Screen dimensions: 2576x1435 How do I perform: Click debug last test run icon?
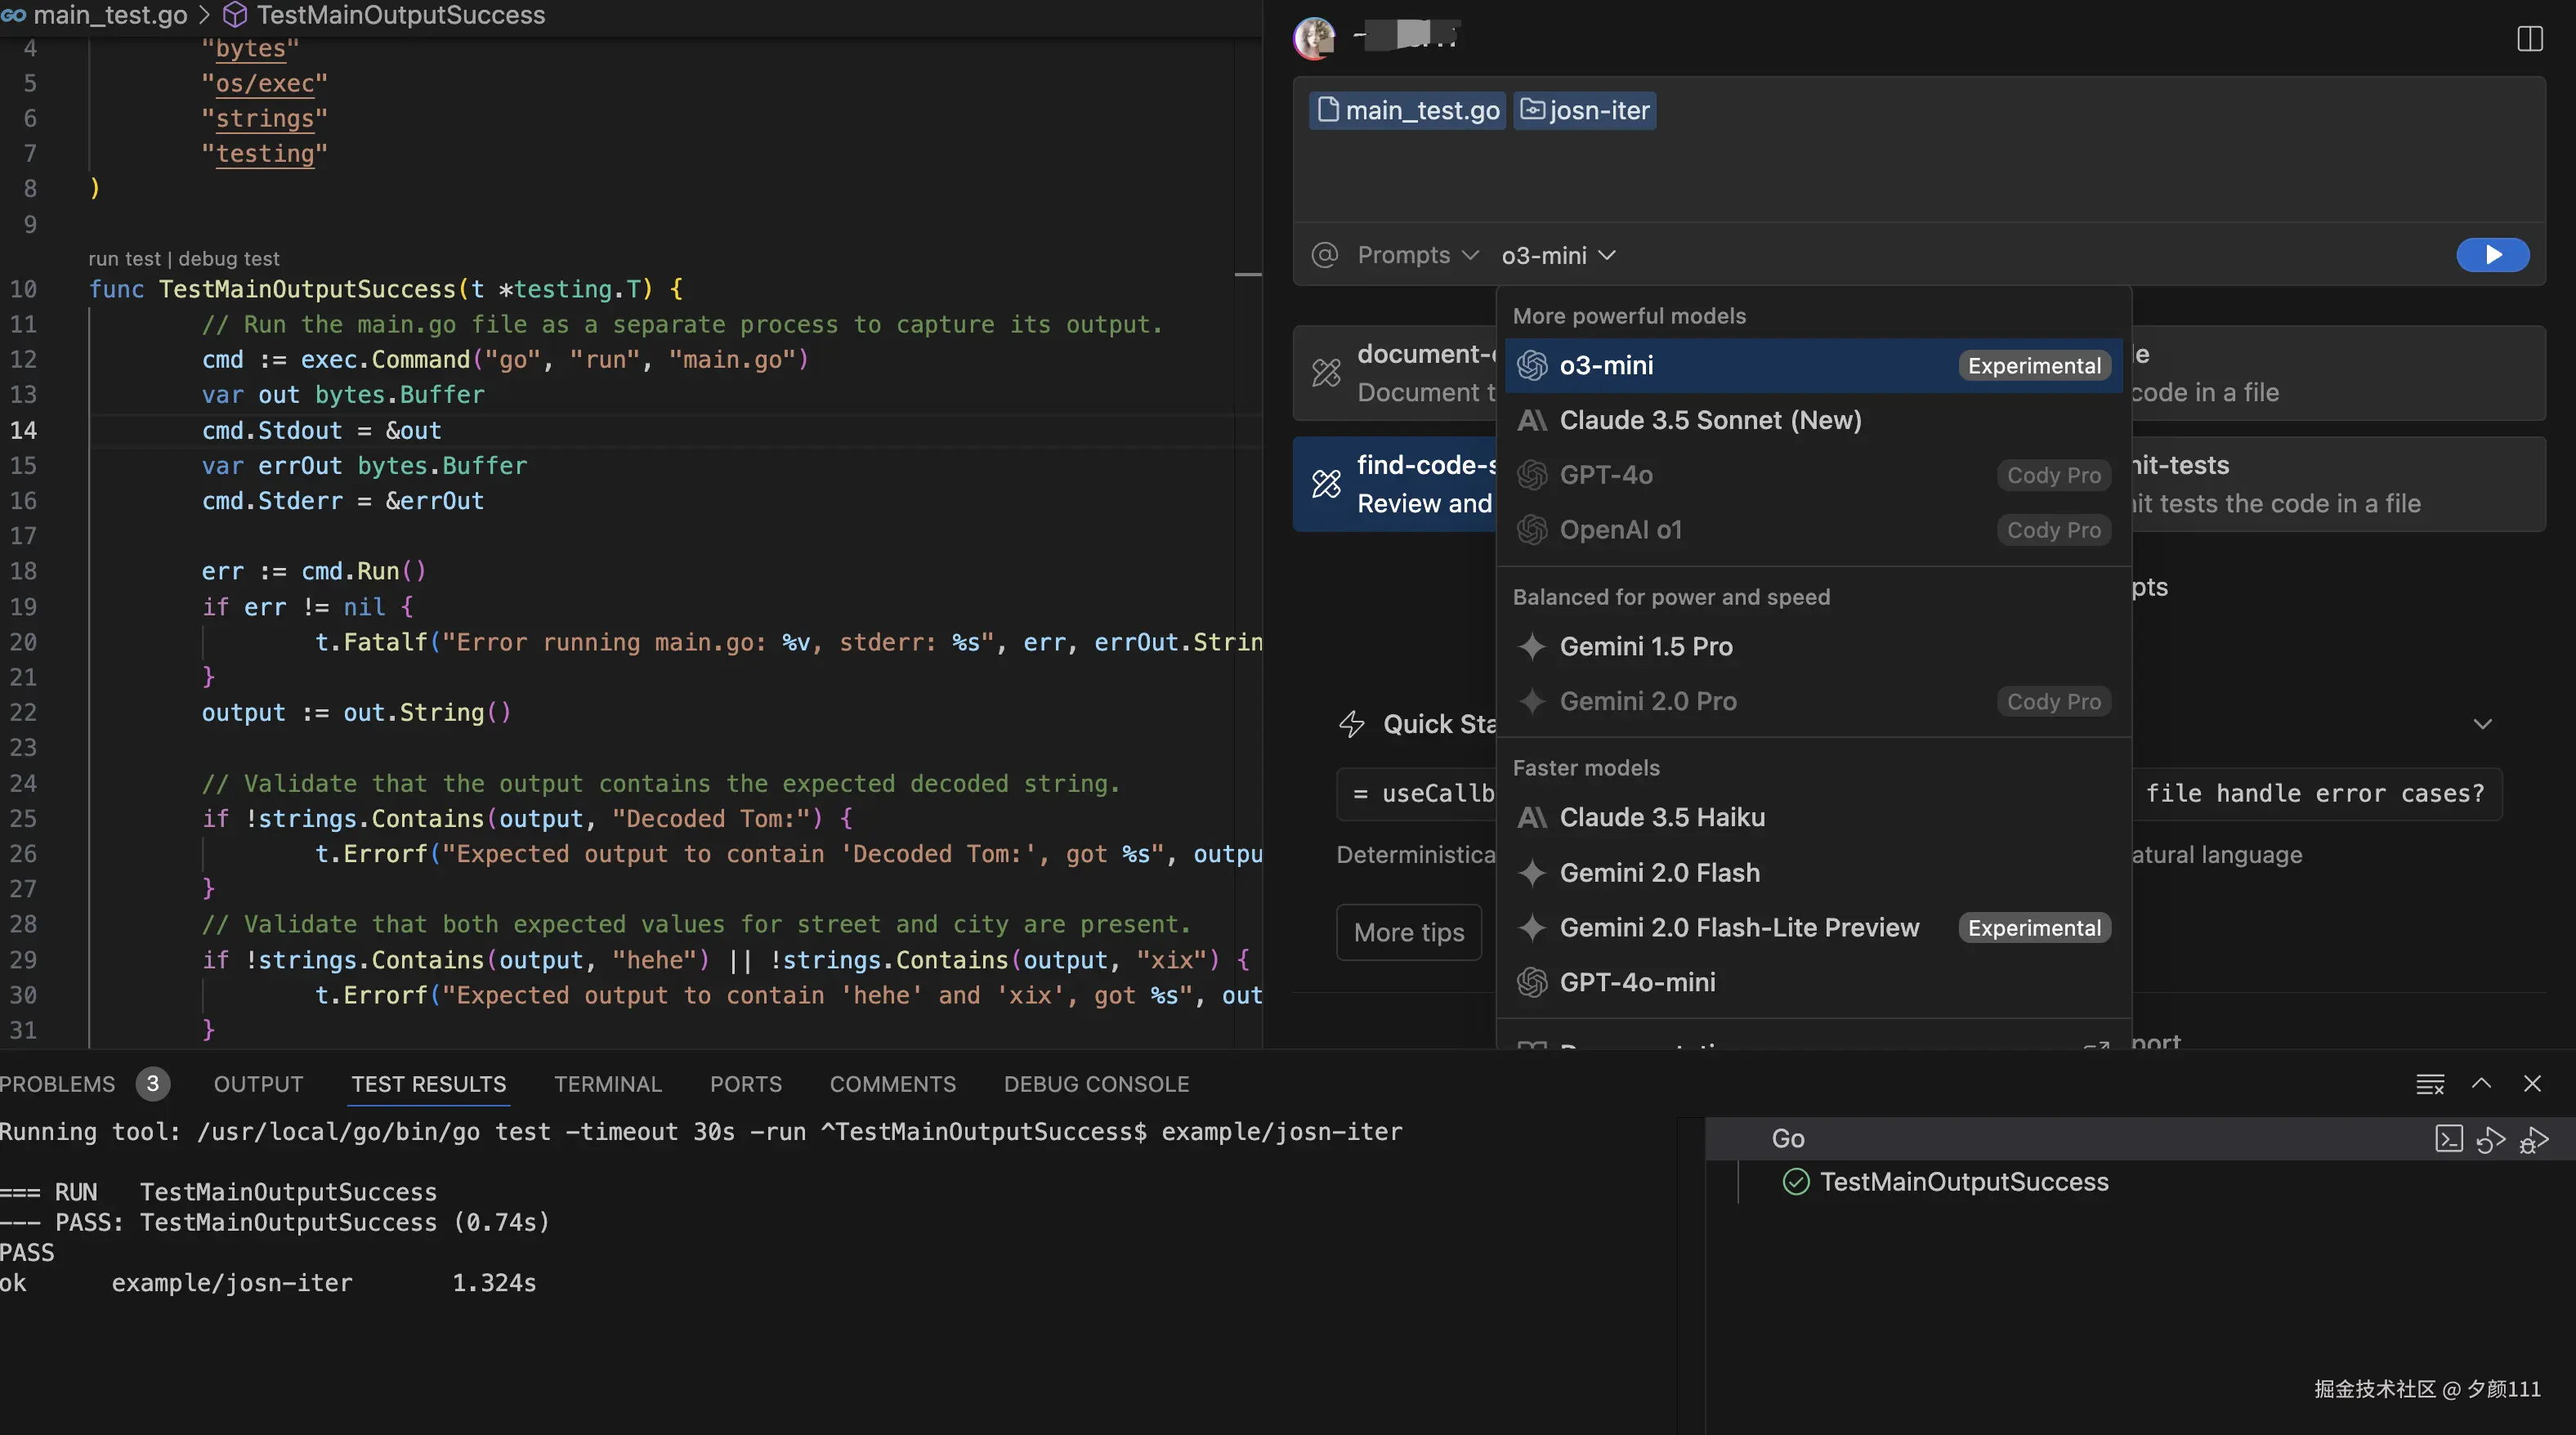pos(2534,1139)
